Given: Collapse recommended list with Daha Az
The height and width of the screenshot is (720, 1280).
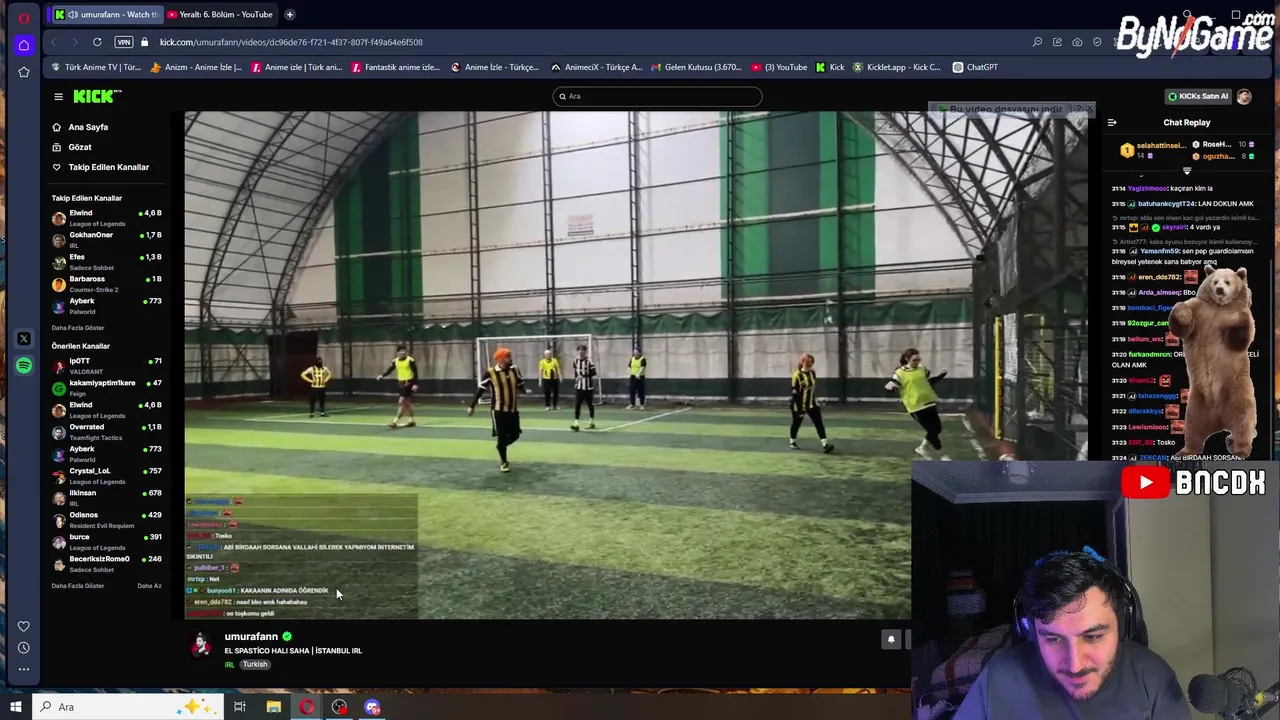Looking at the screenshot, I should (149, 586).
